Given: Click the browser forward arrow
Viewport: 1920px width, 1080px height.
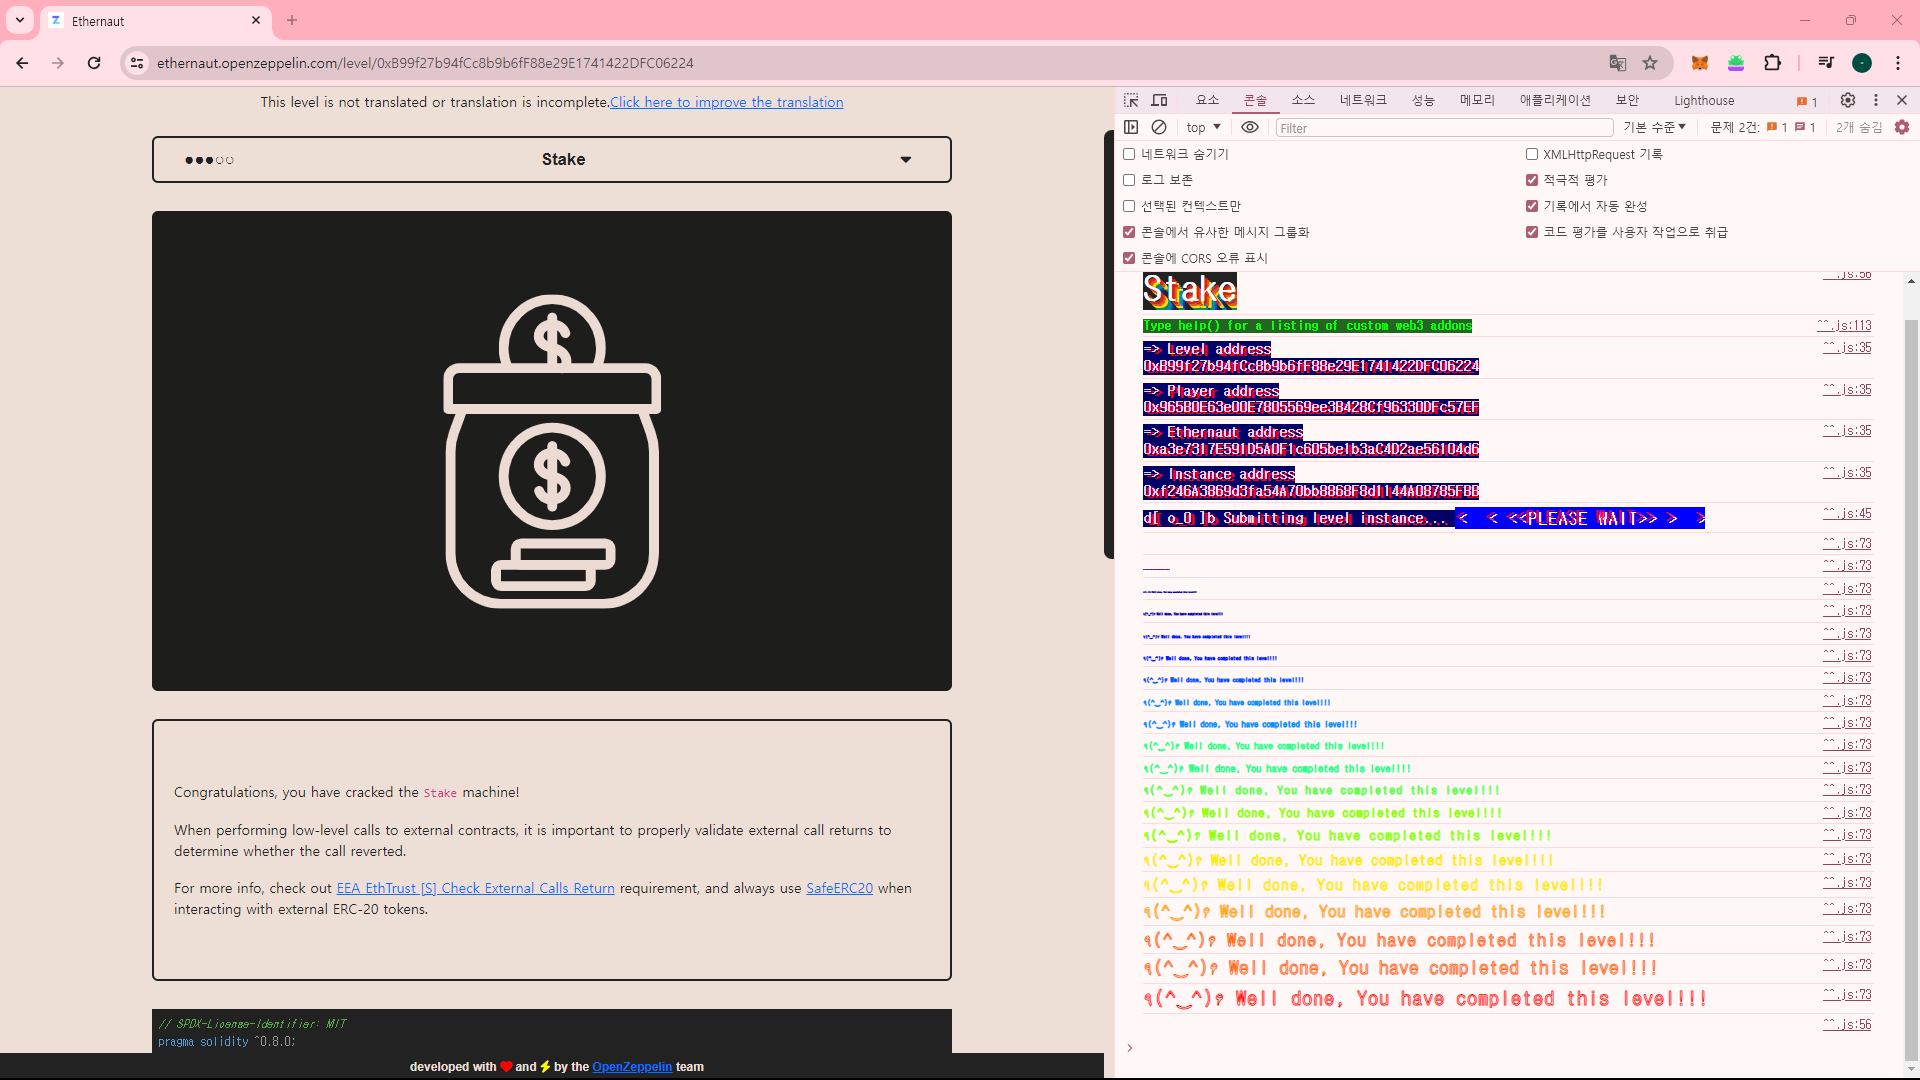Looking at the screenshot, I should coord(58,63).
